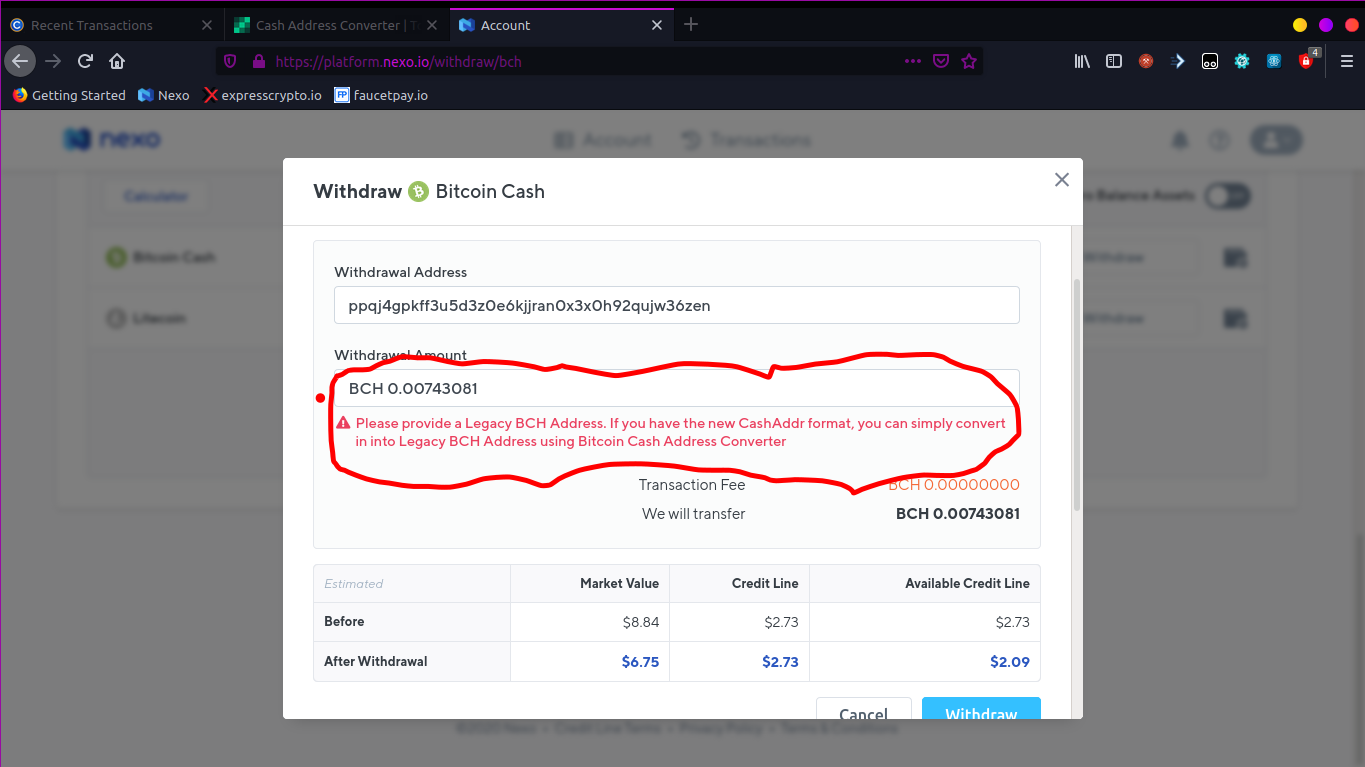Viewport: 1365px width, 767px height.
Task: Click the Withdrawal Amount input field
Action: (x=677, y=388)
